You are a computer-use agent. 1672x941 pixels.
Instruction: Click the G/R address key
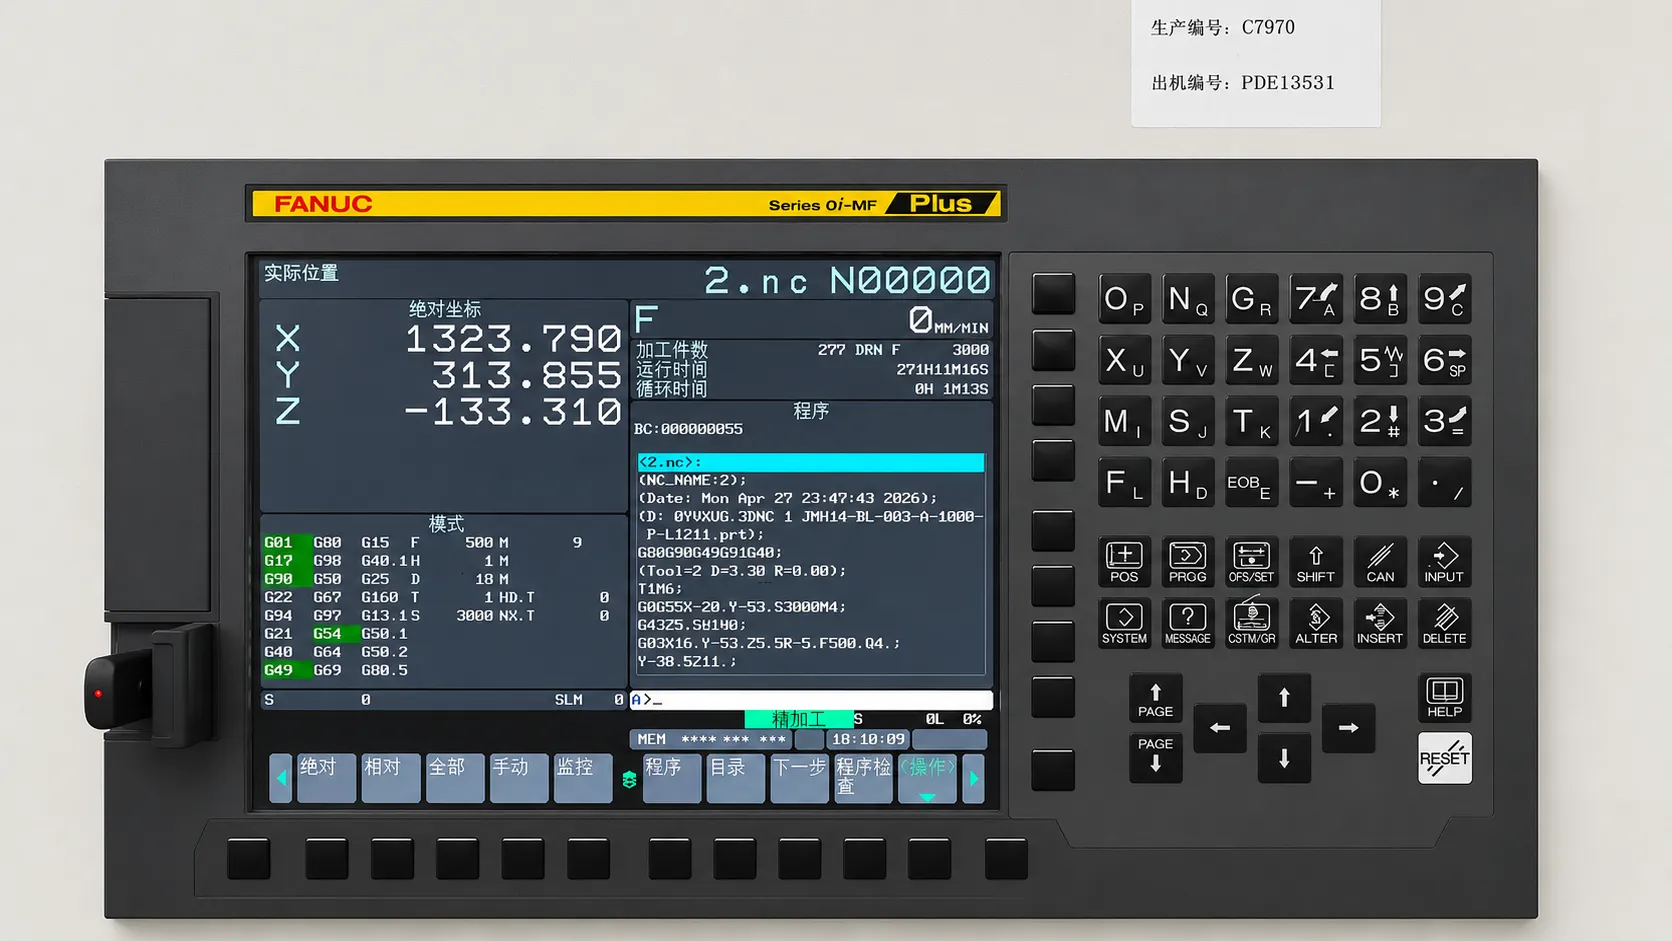click(1252, 299)
